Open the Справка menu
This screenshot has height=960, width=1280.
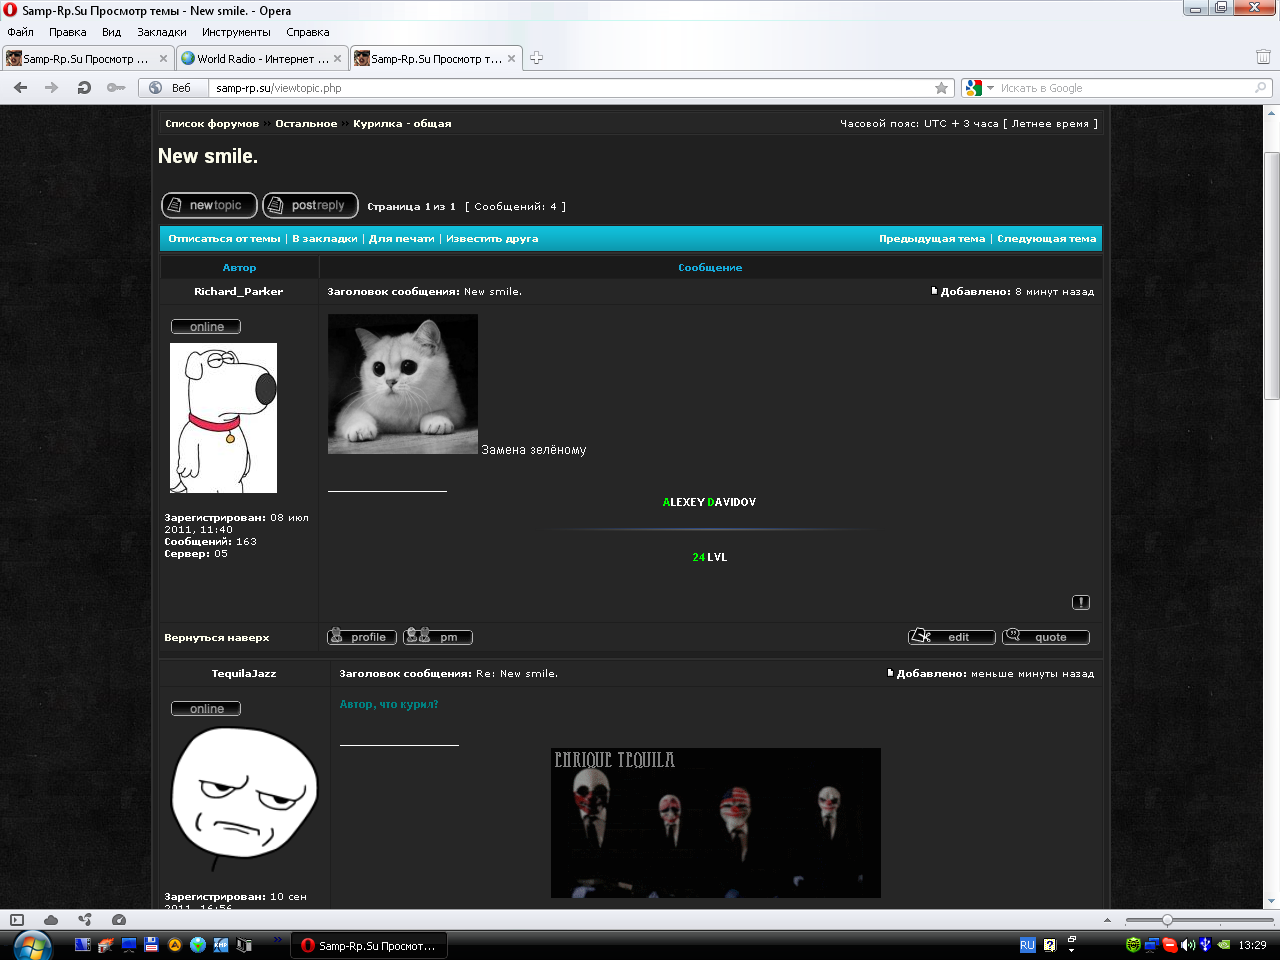pos(308,32)
